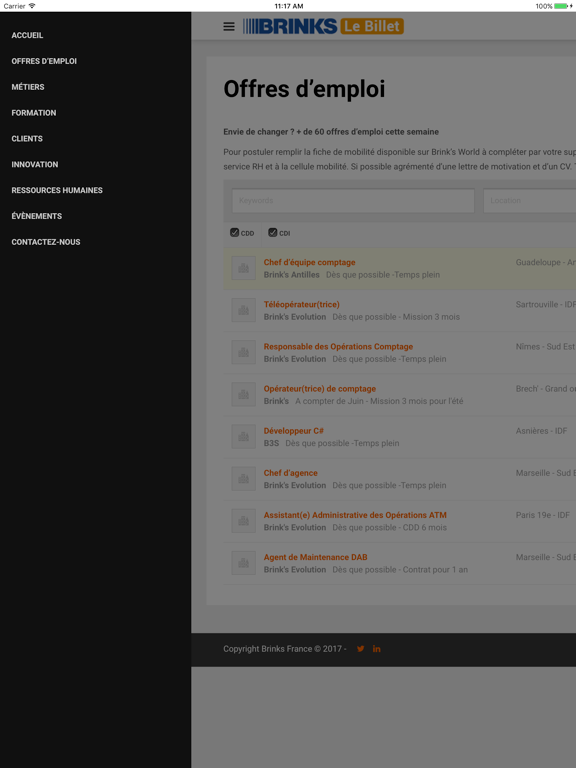Screen dimensions: 576x768
Task: Click company icon beside Opérateur(trice) de comptage
Action: (x=243, y=394)
